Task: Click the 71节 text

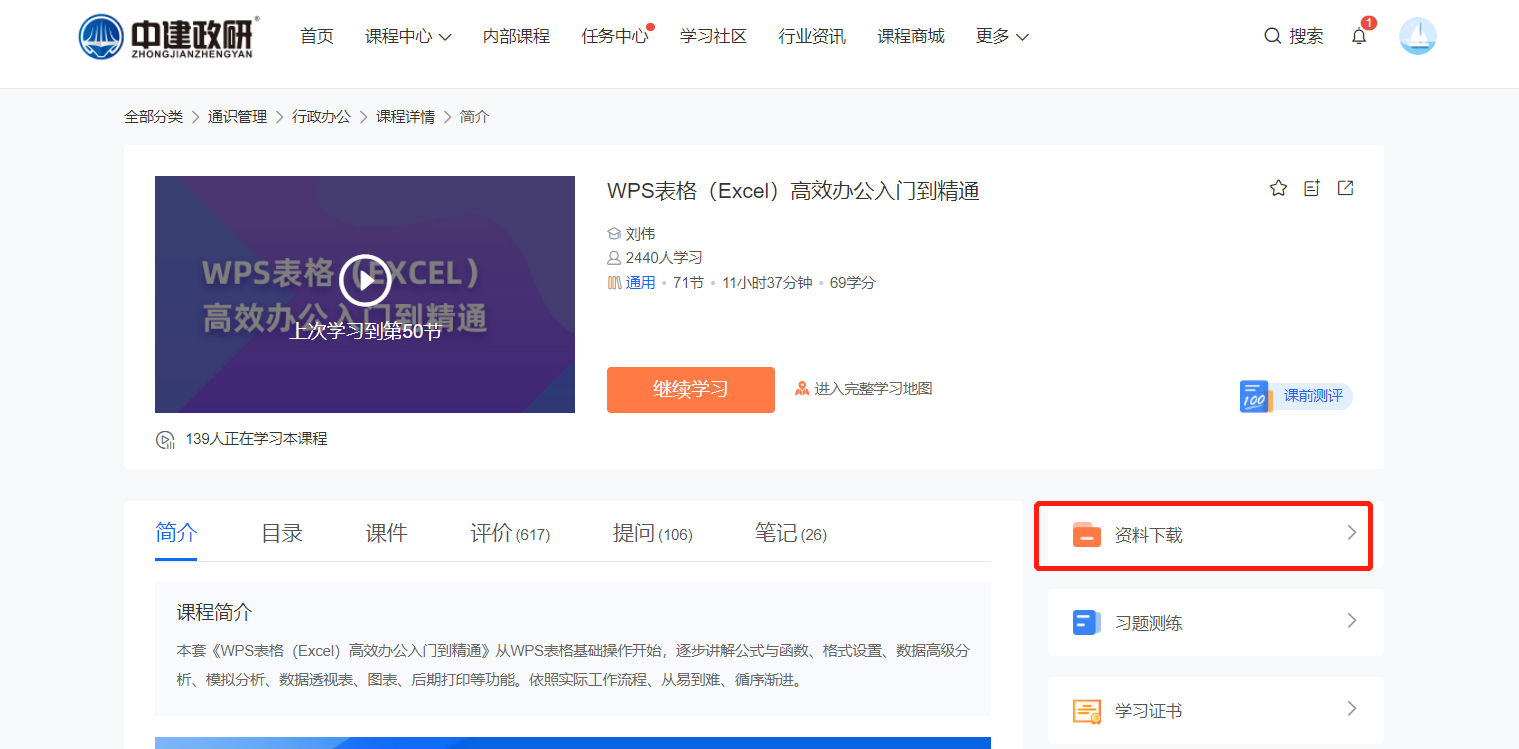Action: (688, 283)
